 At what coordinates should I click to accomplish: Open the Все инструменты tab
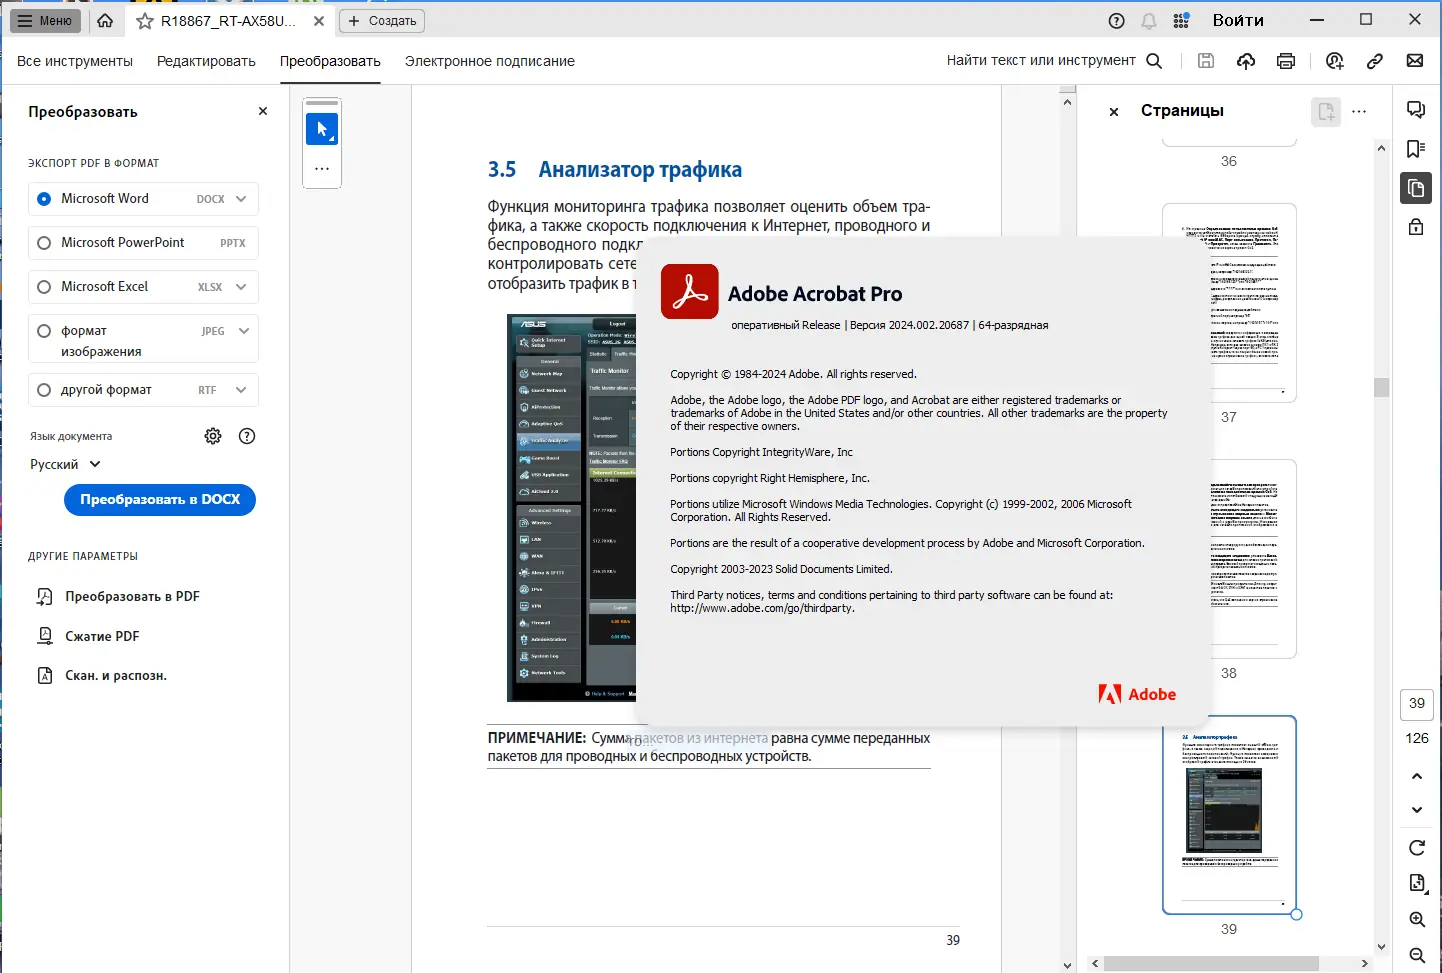75,61
